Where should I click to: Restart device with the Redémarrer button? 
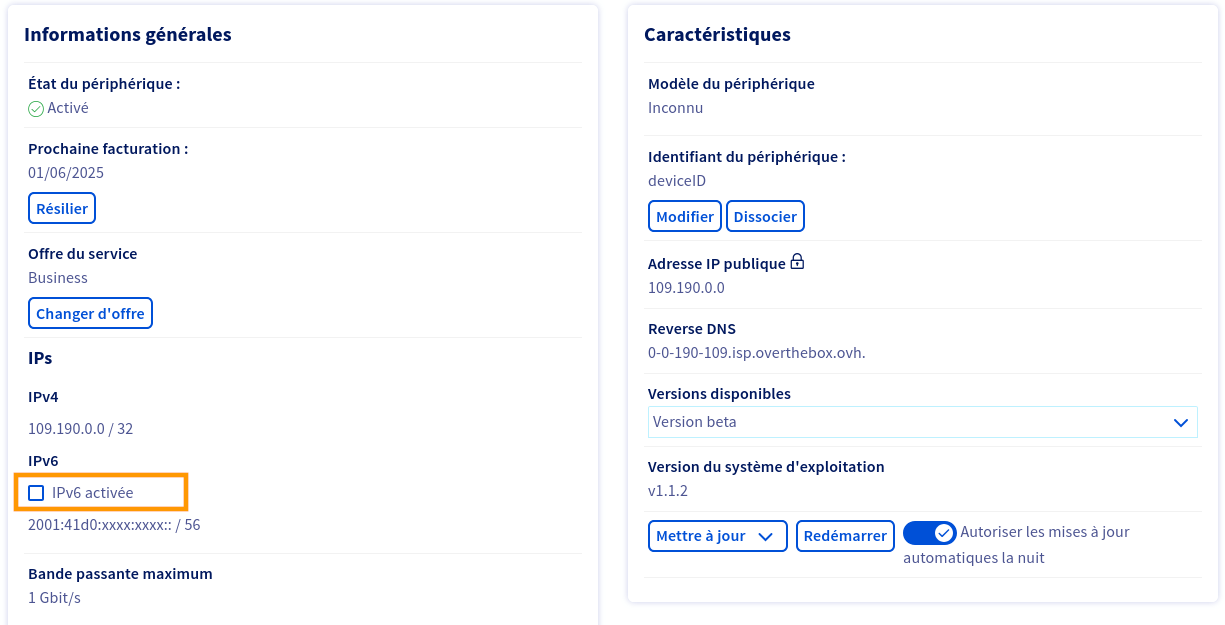(845, 536)
